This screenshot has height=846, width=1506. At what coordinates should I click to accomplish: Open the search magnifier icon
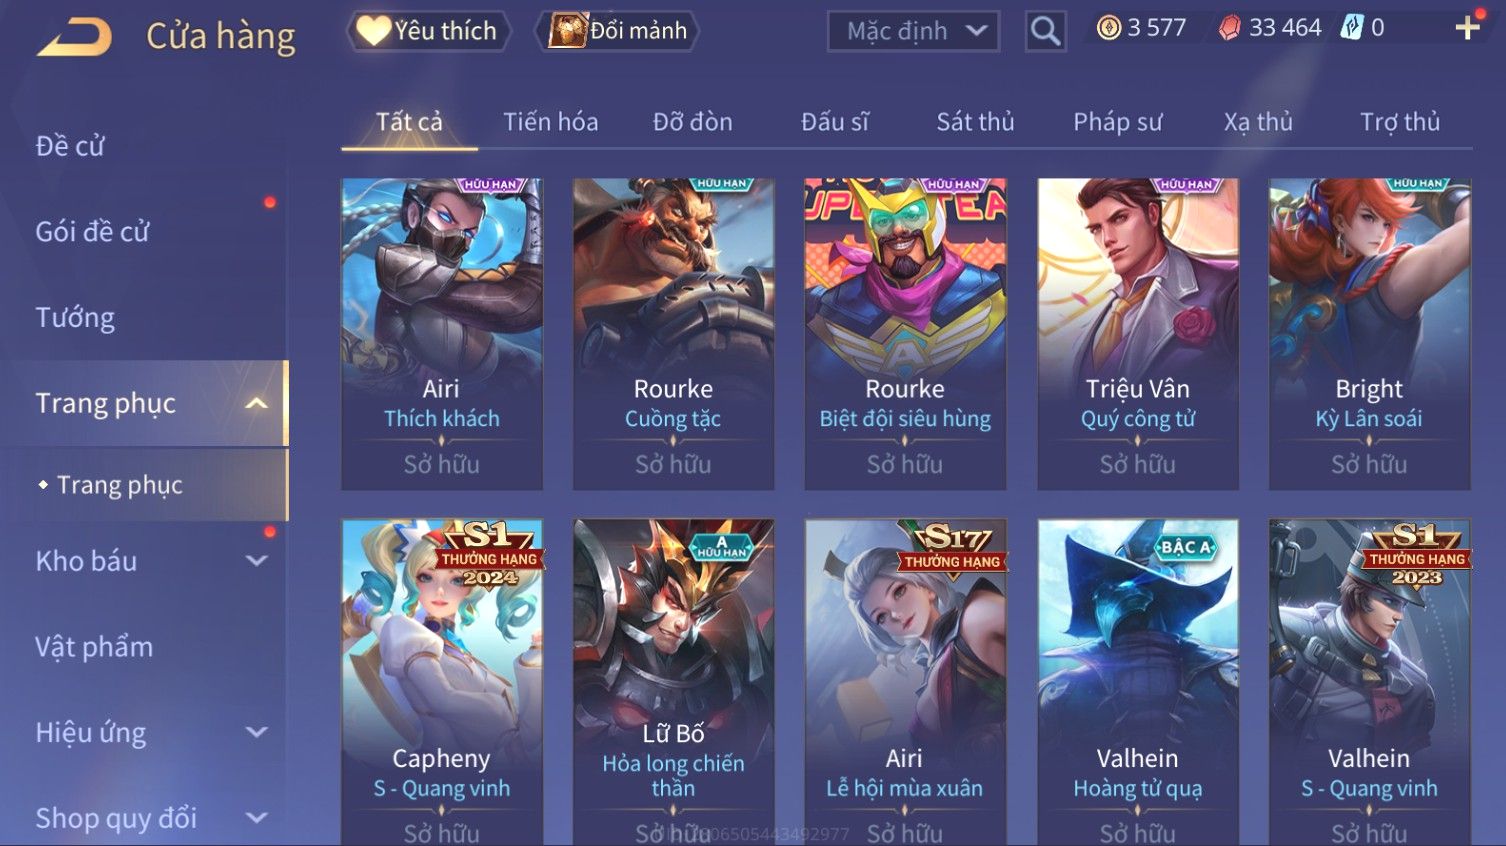[1045, 31]
